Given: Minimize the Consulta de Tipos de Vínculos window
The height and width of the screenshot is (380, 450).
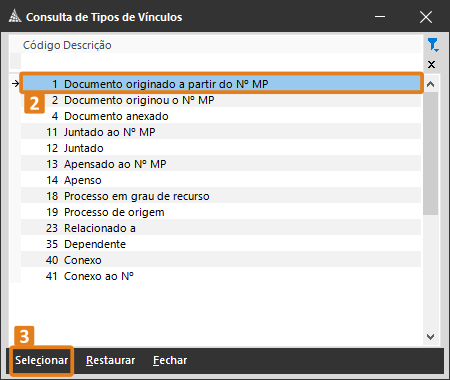Looking at the screenshot, I should [380, 16].
